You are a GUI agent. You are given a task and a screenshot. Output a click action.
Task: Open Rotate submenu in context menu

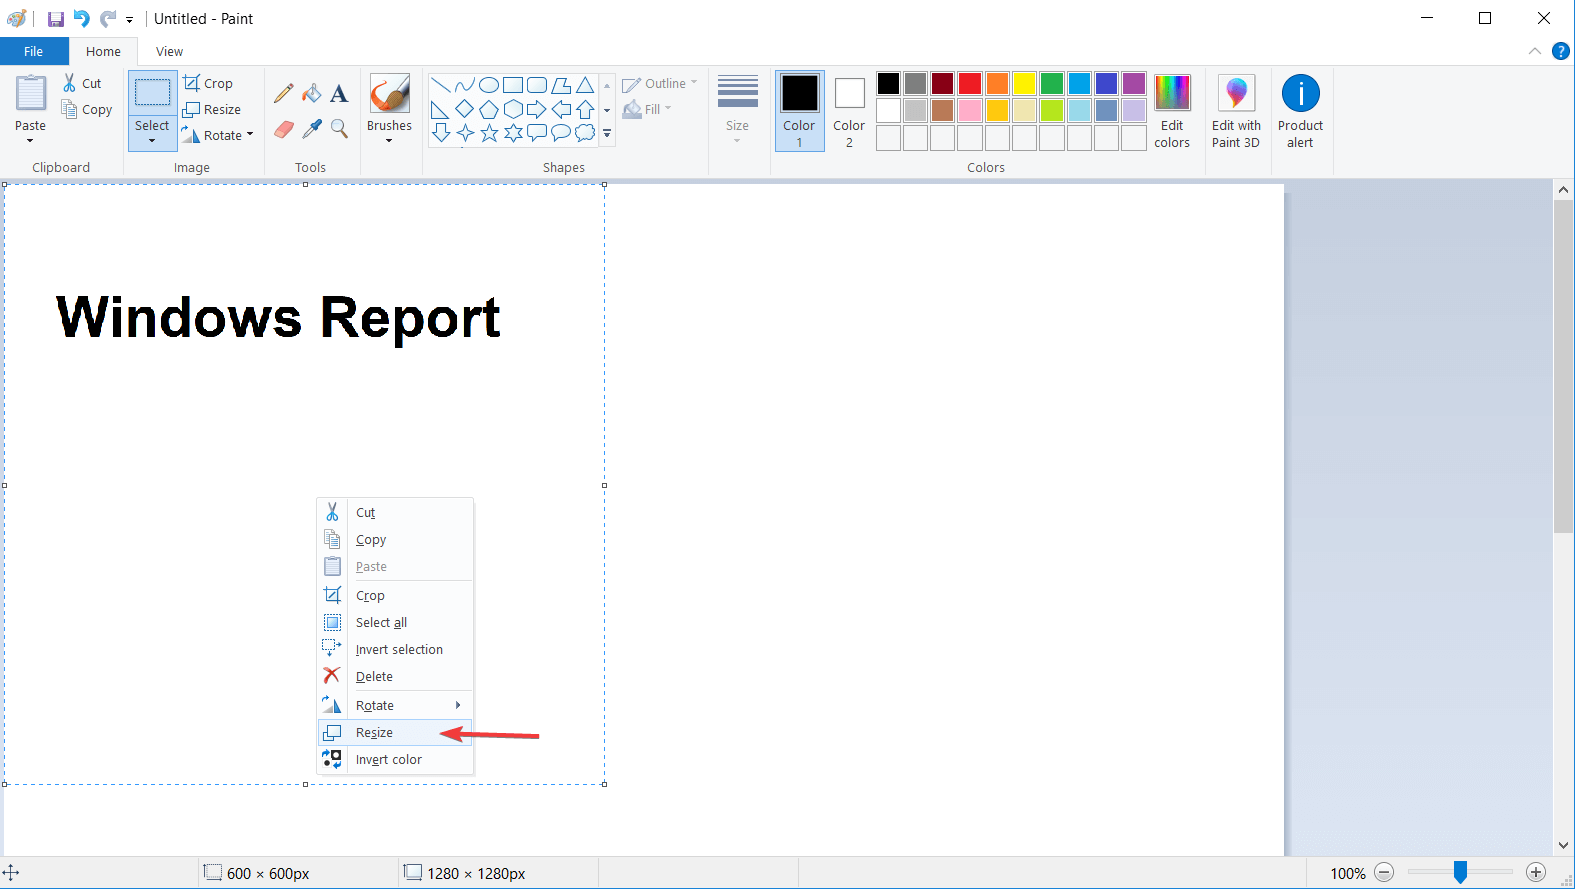394,706
